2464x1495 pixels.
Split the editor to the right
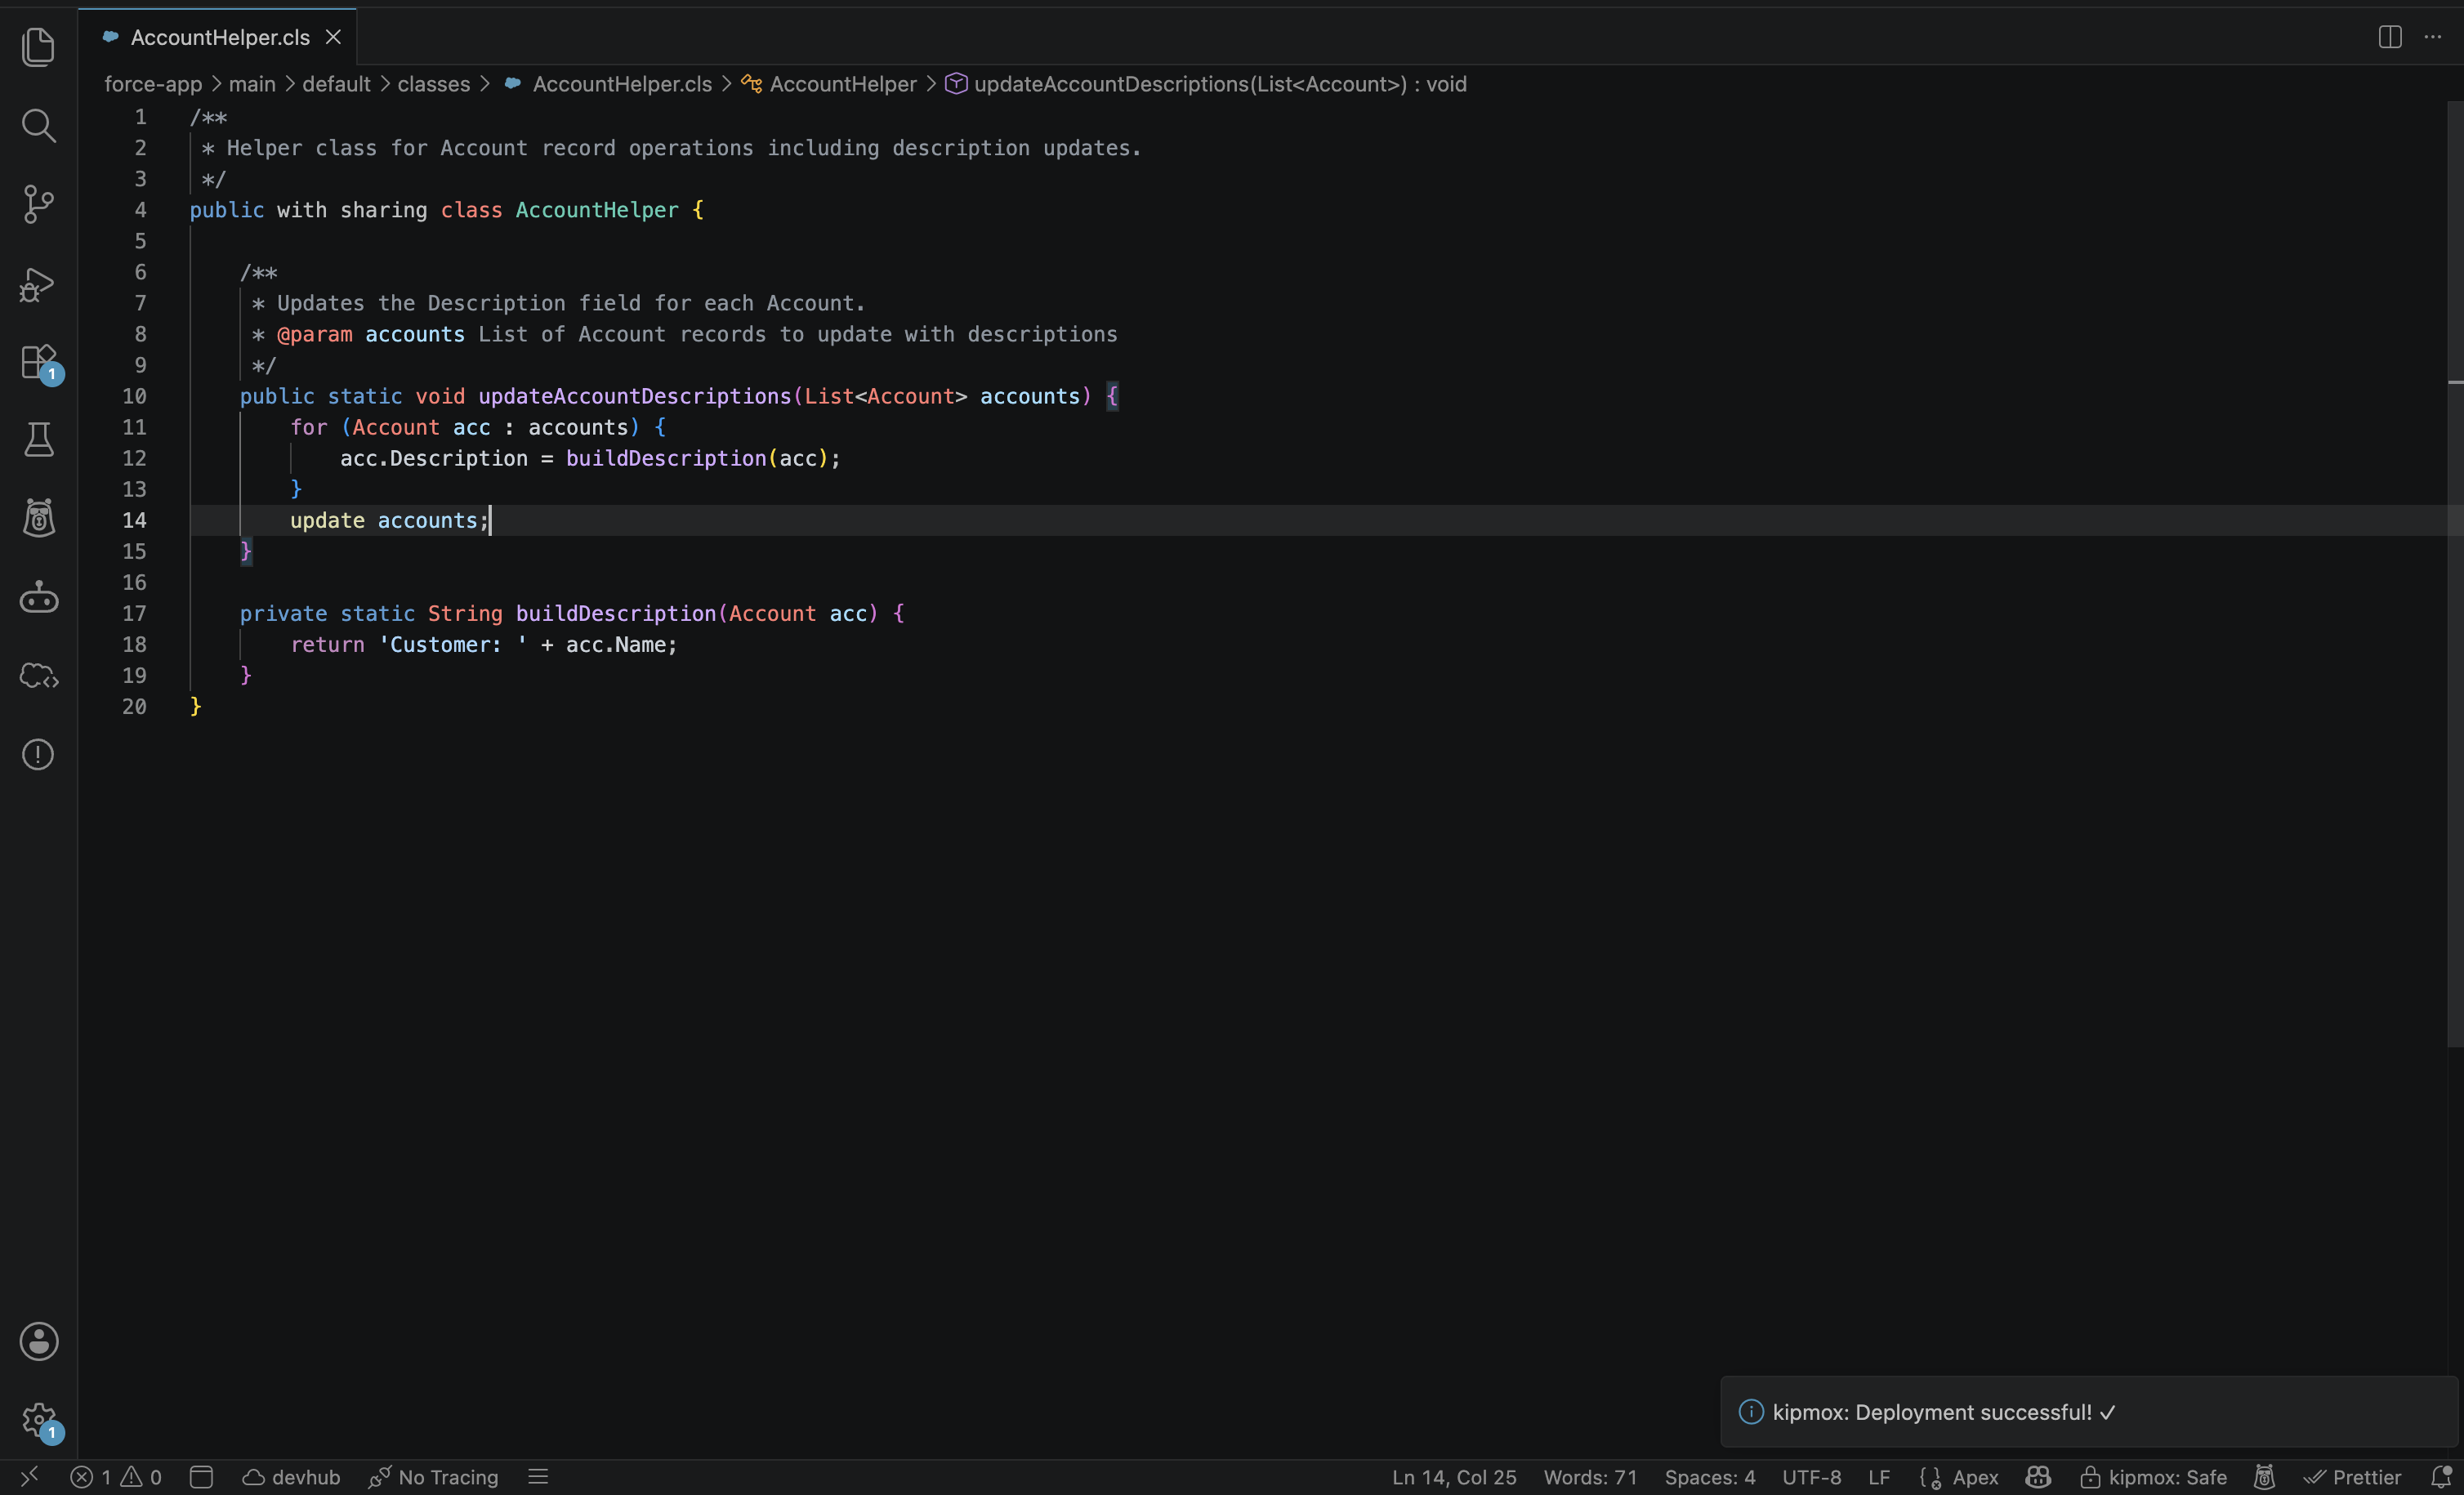2389,37
